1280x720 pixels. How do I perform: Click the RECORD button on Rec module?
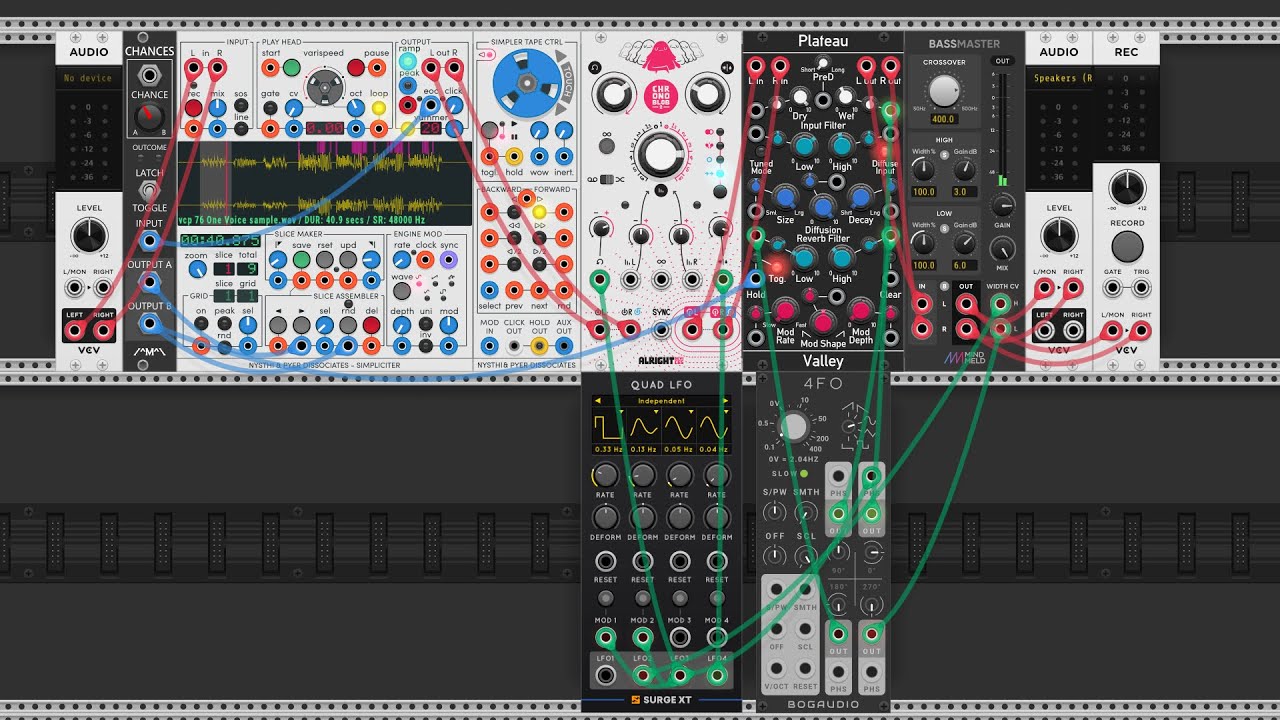[1127, 246]
